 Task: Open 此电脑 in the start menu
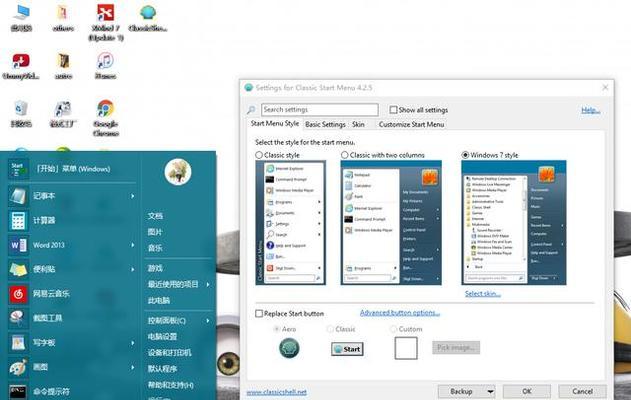click(159, 301)
